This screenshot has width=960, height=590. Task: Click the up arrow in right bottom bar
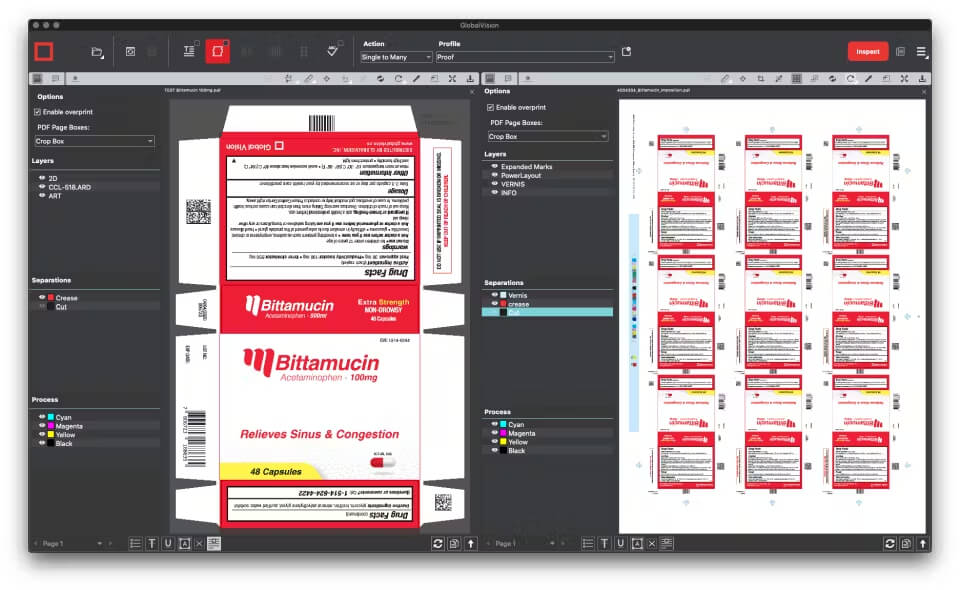(923, 543)
